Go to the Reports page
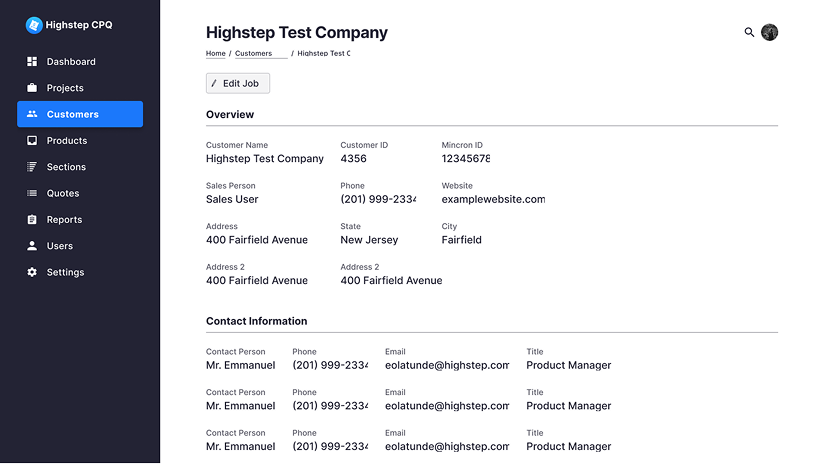824x464 pixels. point(64,220)
